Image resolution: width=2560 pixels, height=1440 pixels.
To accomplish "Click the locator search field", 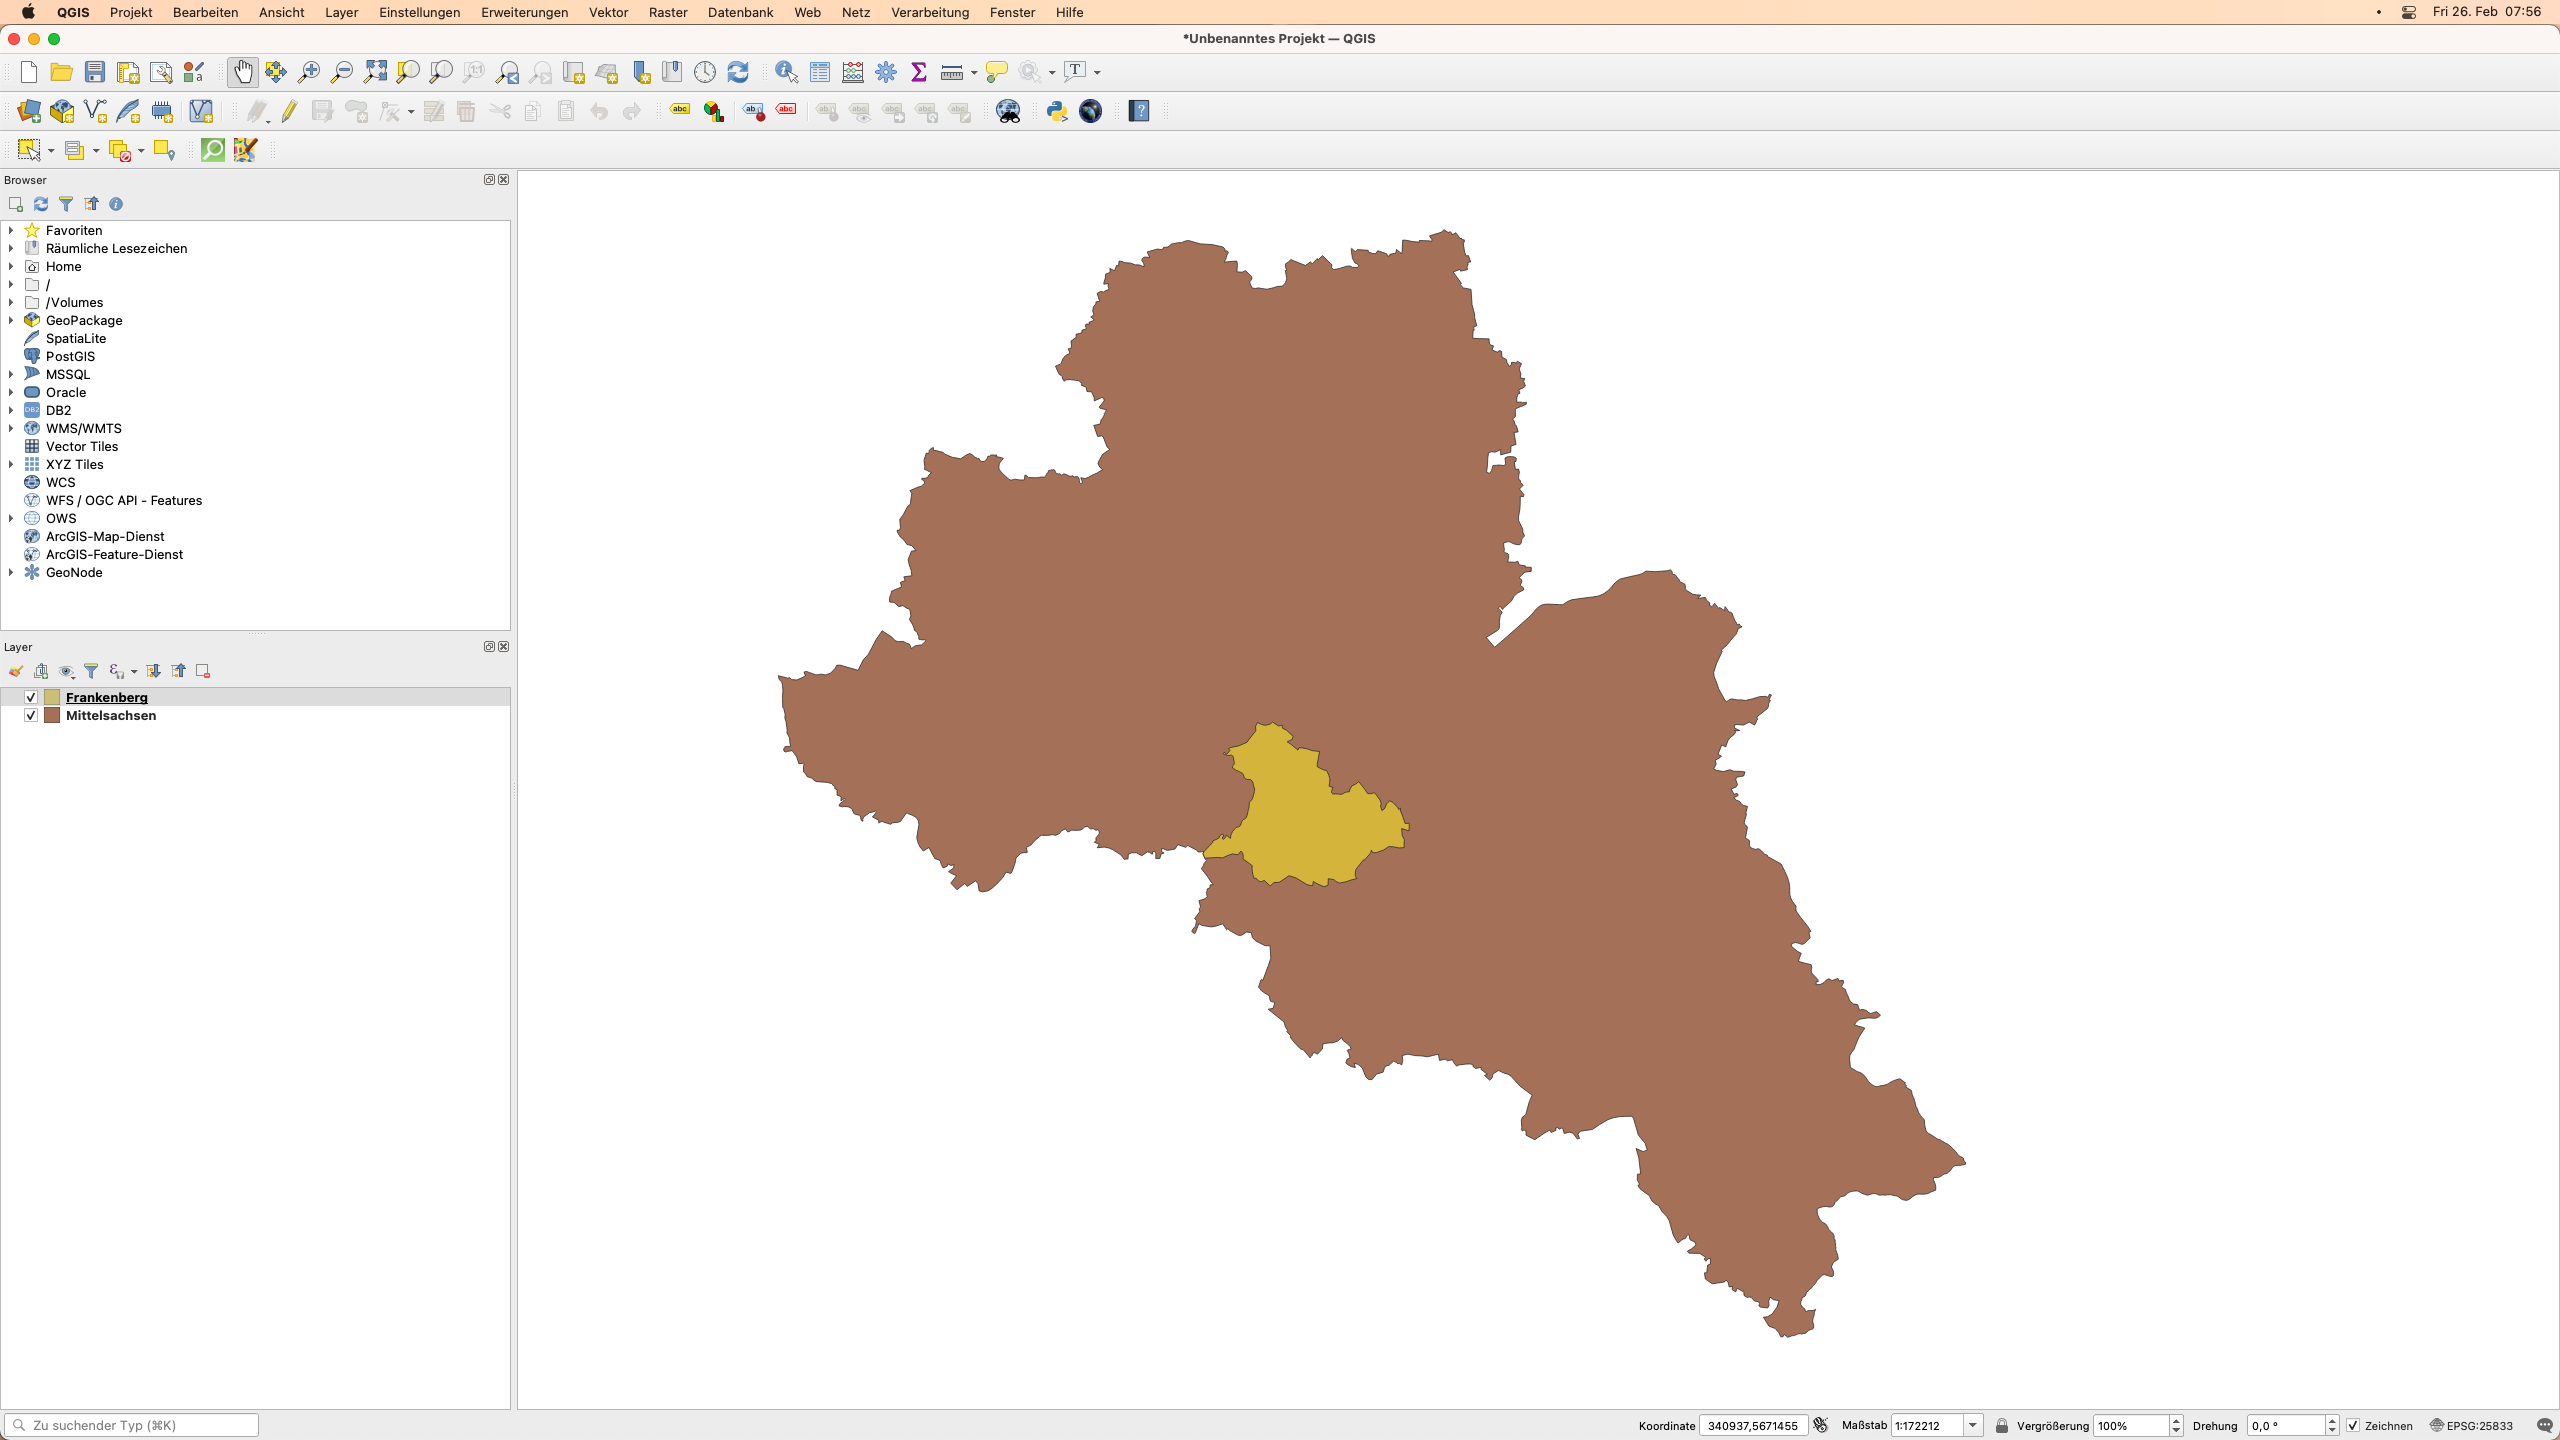I will [132, 1425].
